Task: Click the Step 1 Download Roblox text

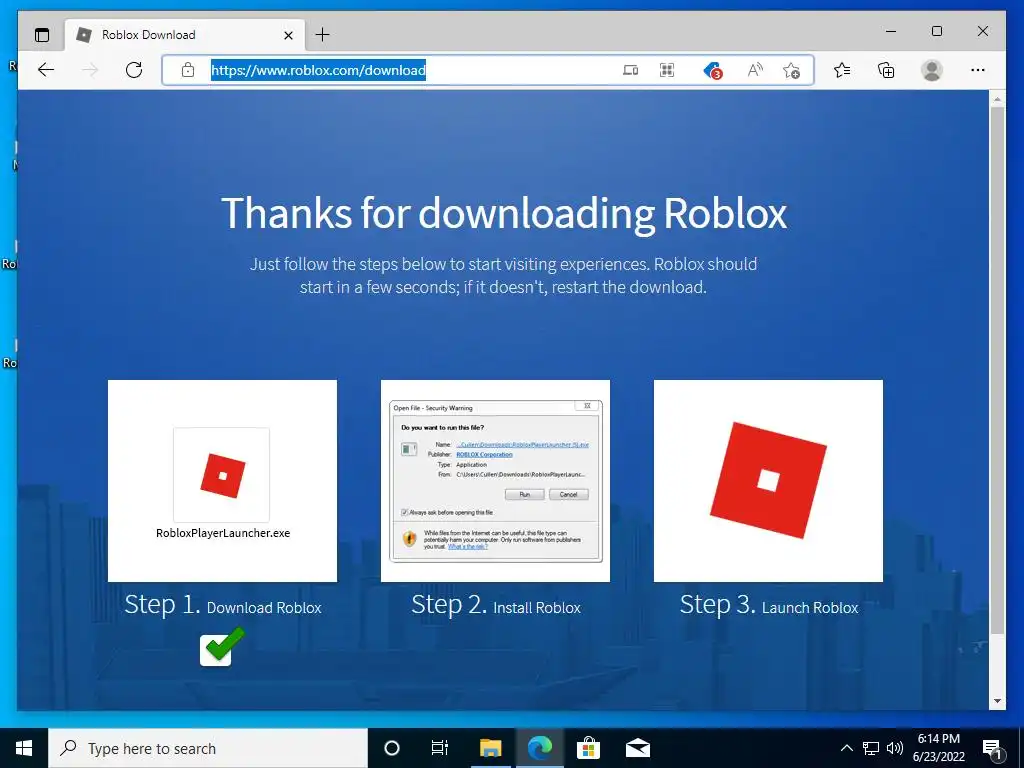Action: [223, 605]
